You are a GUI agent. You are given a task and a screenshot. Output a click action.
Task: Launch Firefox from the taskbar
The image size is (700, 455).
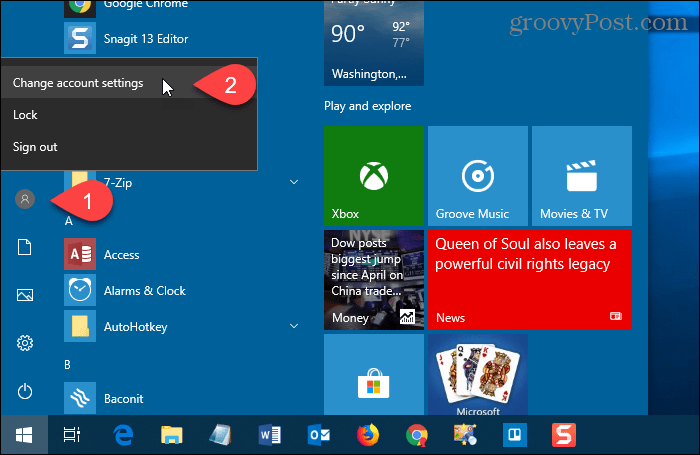click(368, 435)
